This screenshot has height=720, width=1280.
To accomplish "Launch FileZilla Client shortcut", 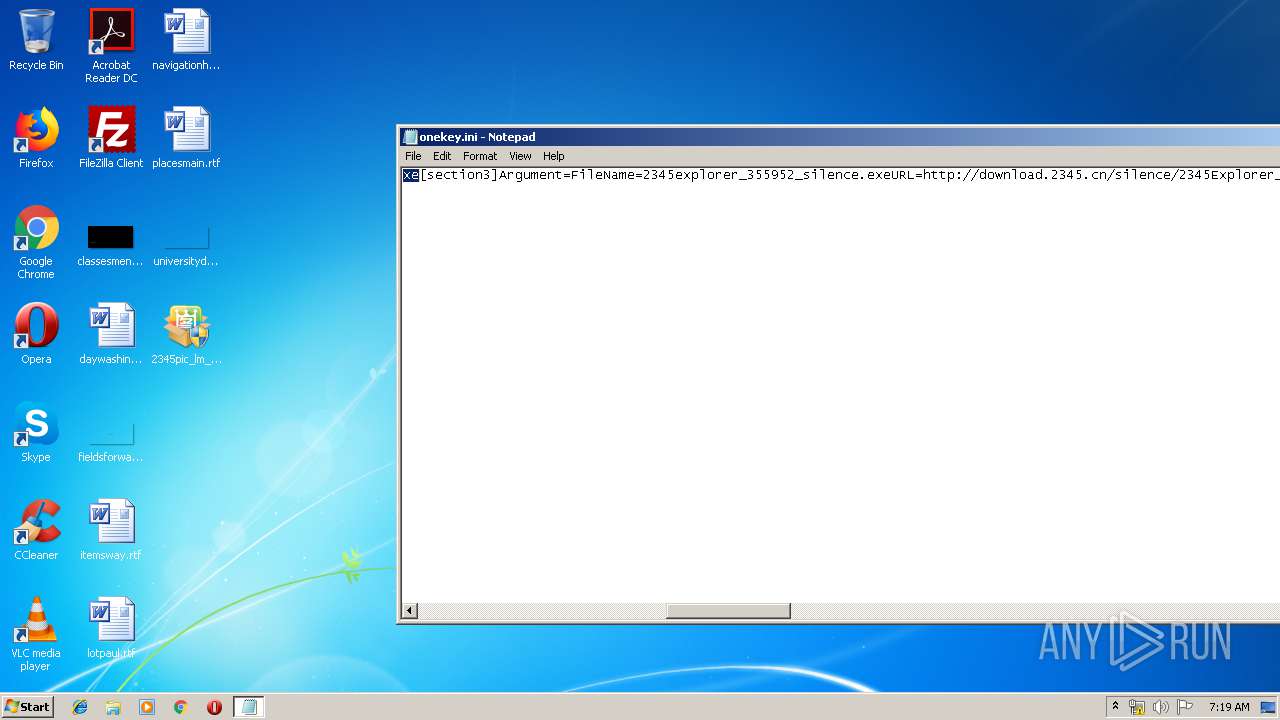I will (111, 138).
